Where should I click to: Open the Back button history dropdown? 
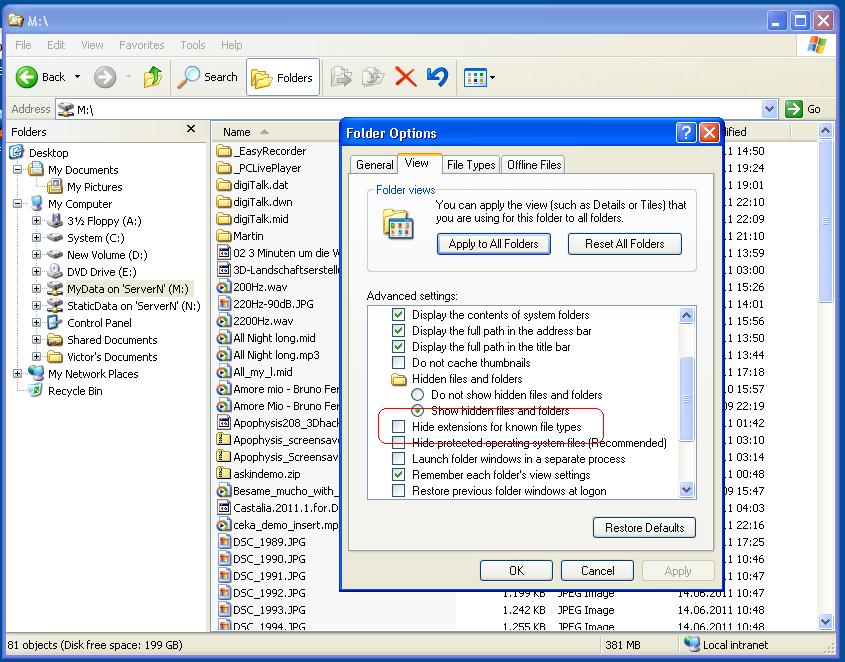(x=77, y=77)
